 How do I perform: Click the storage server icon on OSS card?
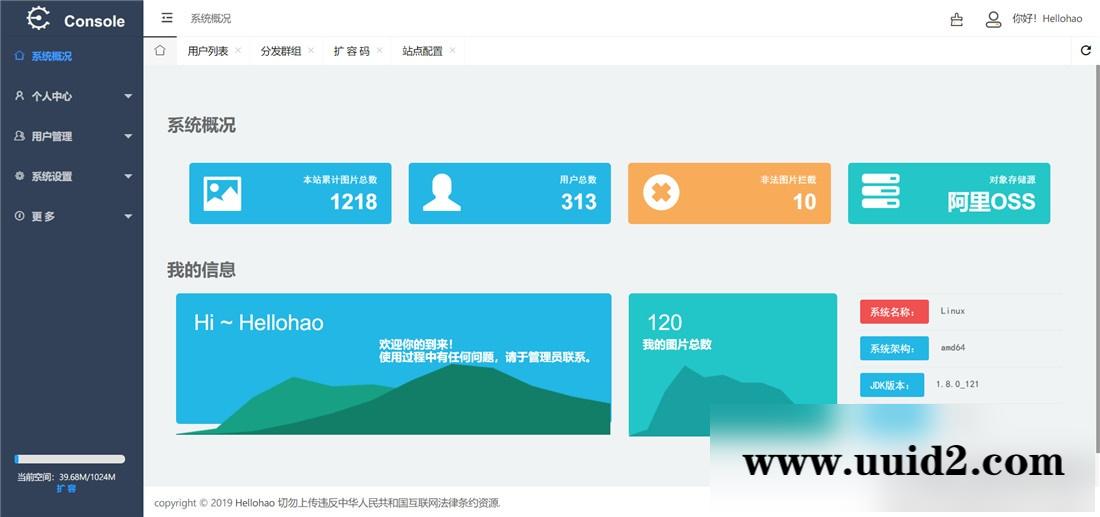tap(881, 192)
